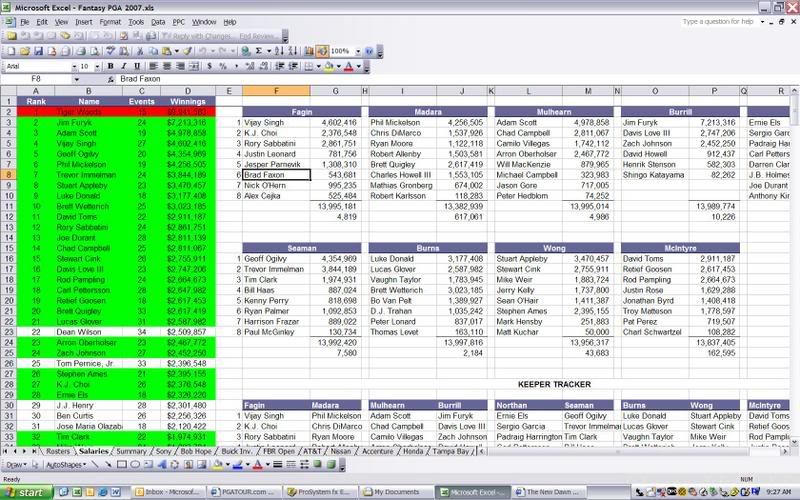The image size is (800, 500).
Task: Open Print Preview from the Standard toolbar
Action: [x=94, y=51]
